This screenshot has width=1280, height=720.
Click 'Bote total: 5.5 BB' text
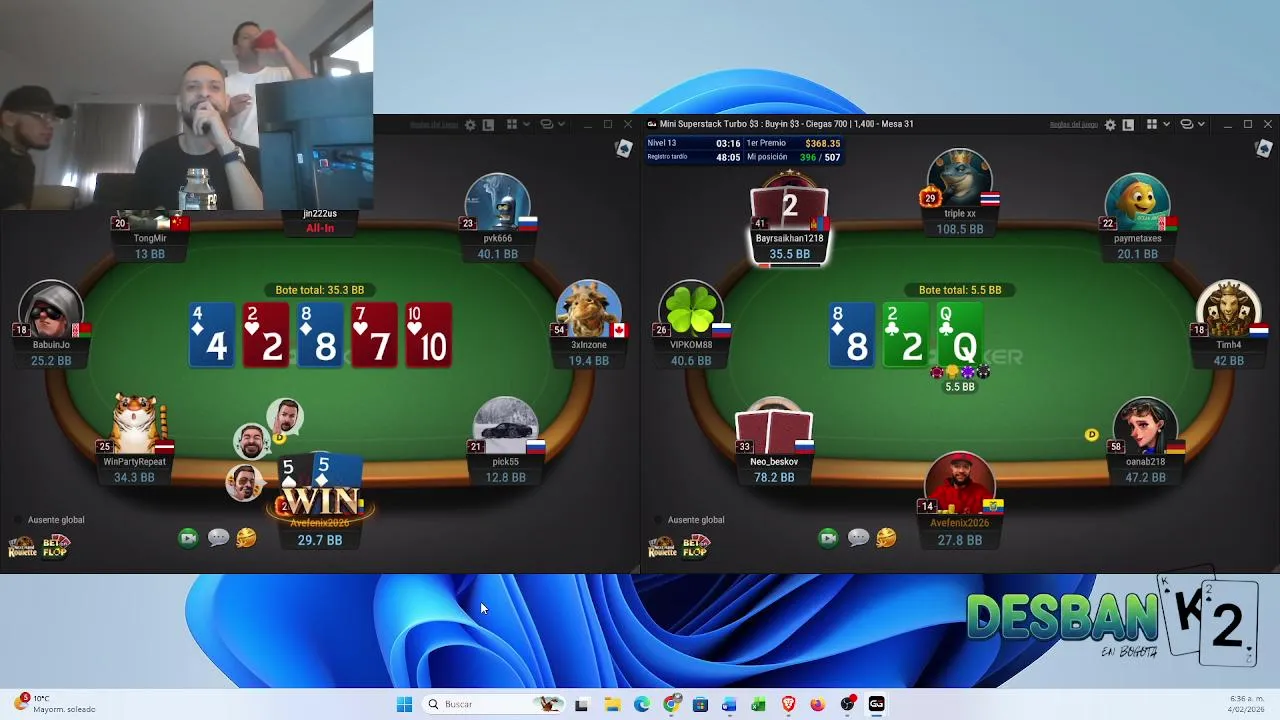pos(960,290)
